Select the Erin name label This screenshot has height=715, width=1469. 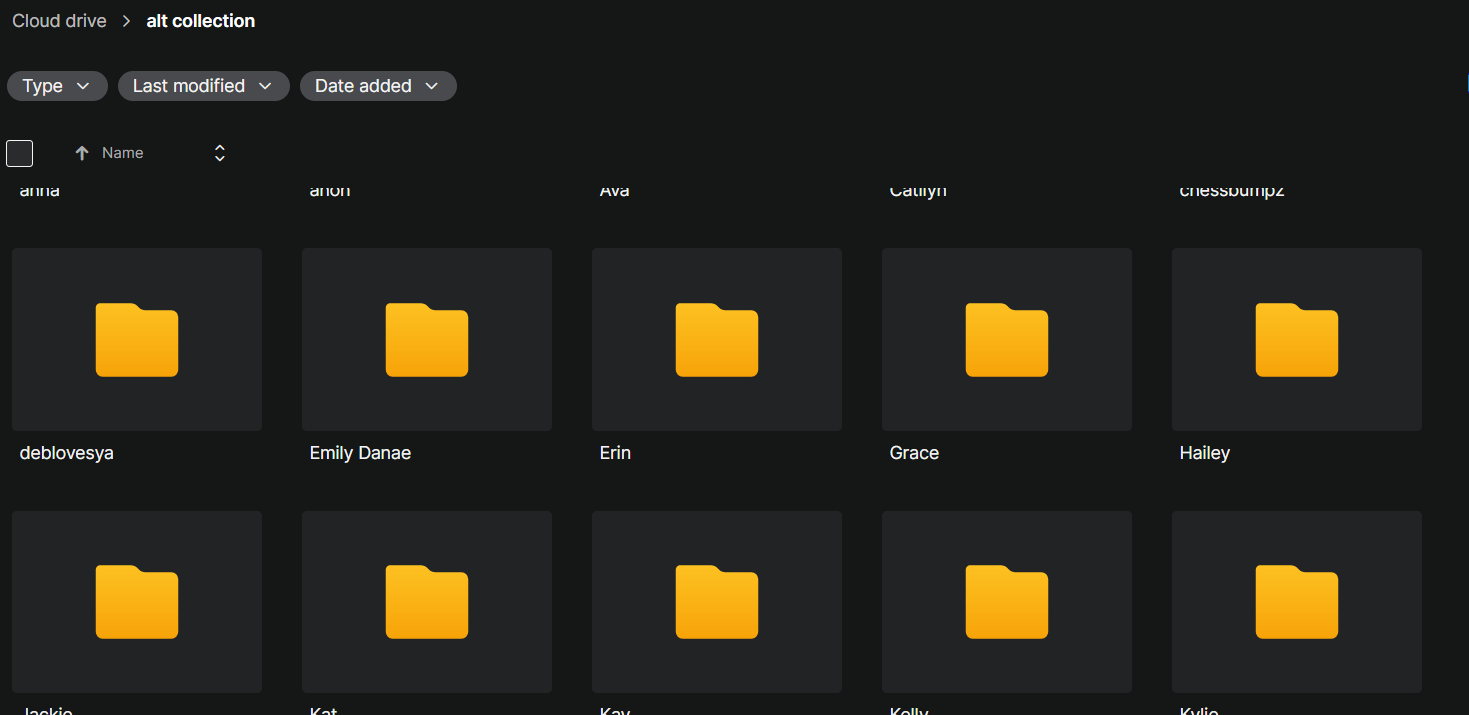pyautogui.click(x=615, y=453)
